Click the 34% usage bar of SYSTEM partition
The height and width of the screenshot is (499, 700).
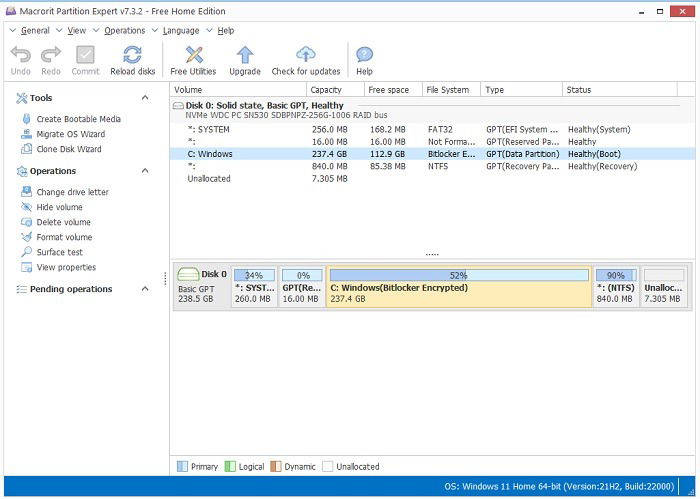point(254,275)
